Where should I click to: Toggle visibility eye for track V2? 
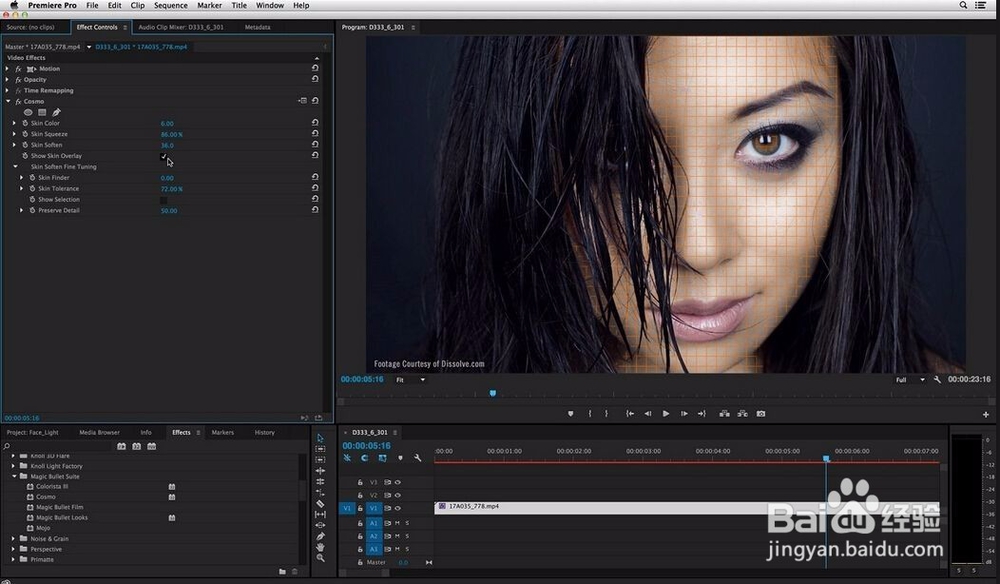[398, 495]
